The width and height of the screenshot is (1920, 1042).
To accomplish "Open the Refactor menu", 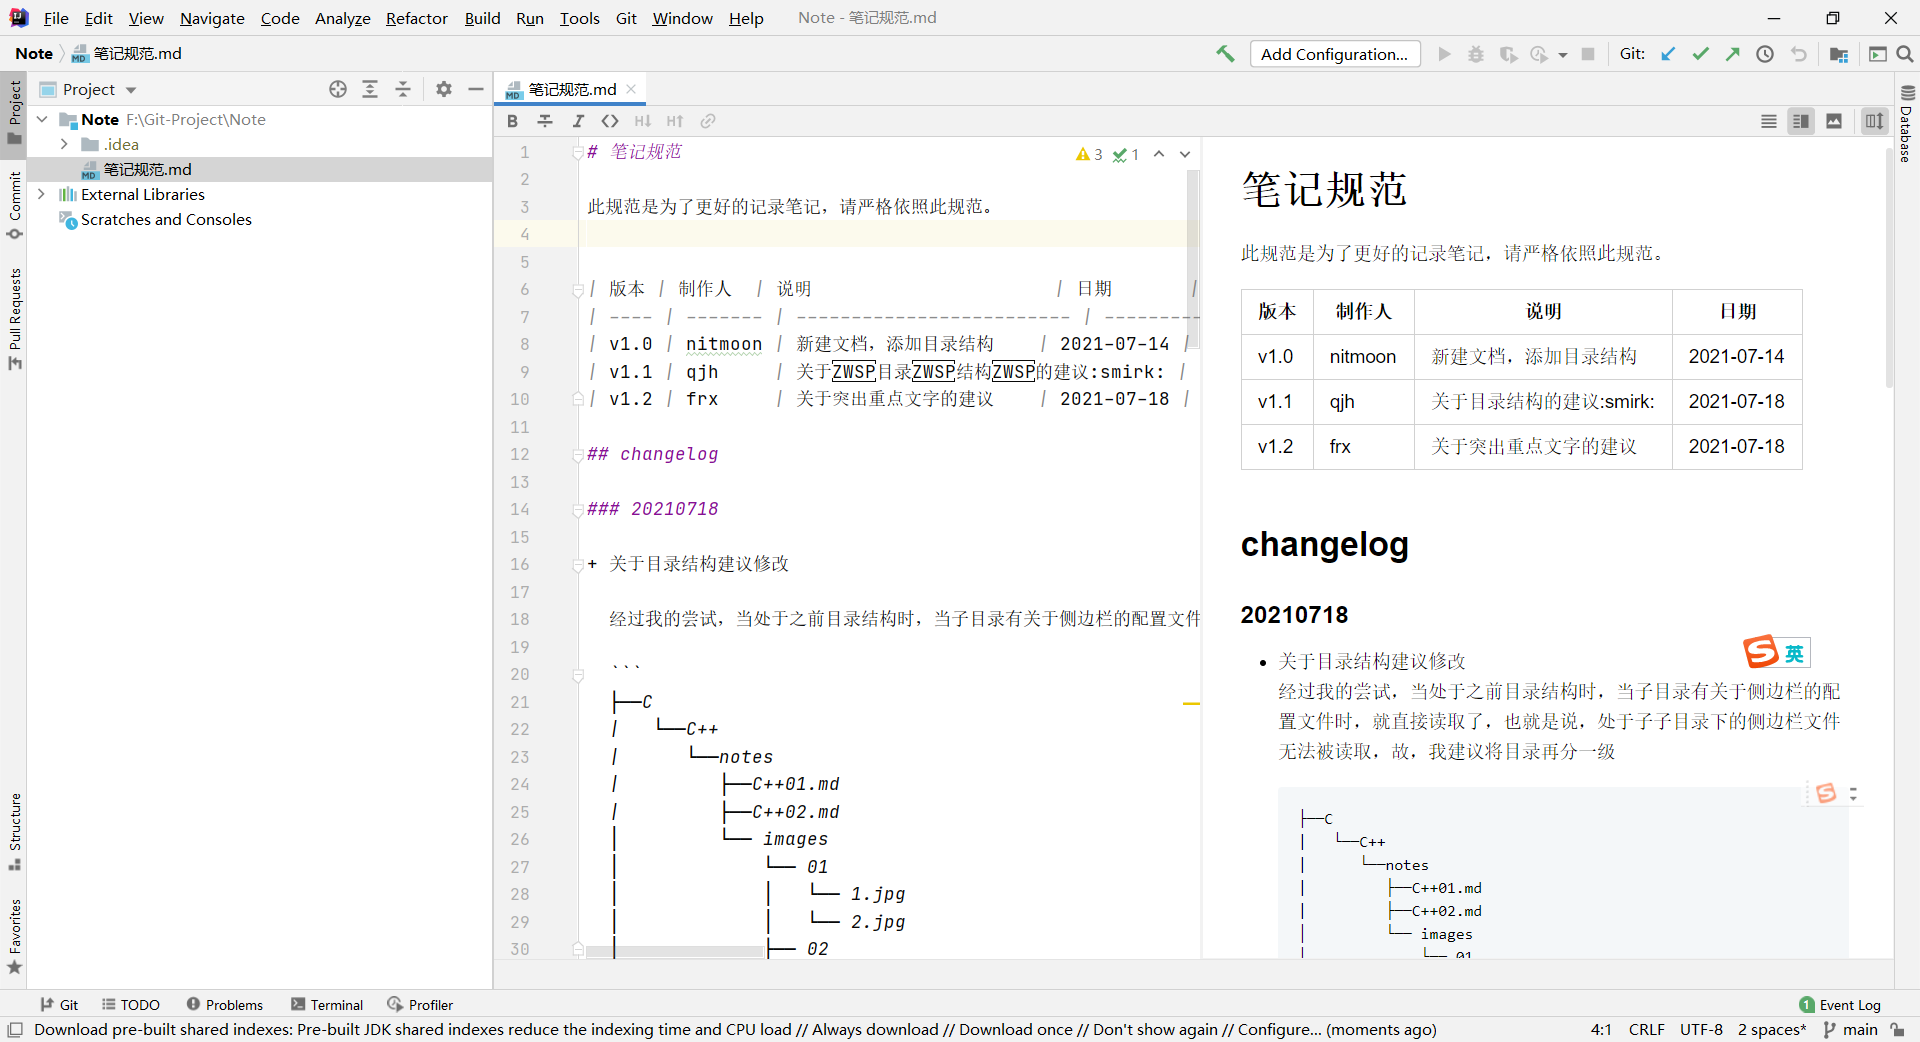I will (417, 18).
